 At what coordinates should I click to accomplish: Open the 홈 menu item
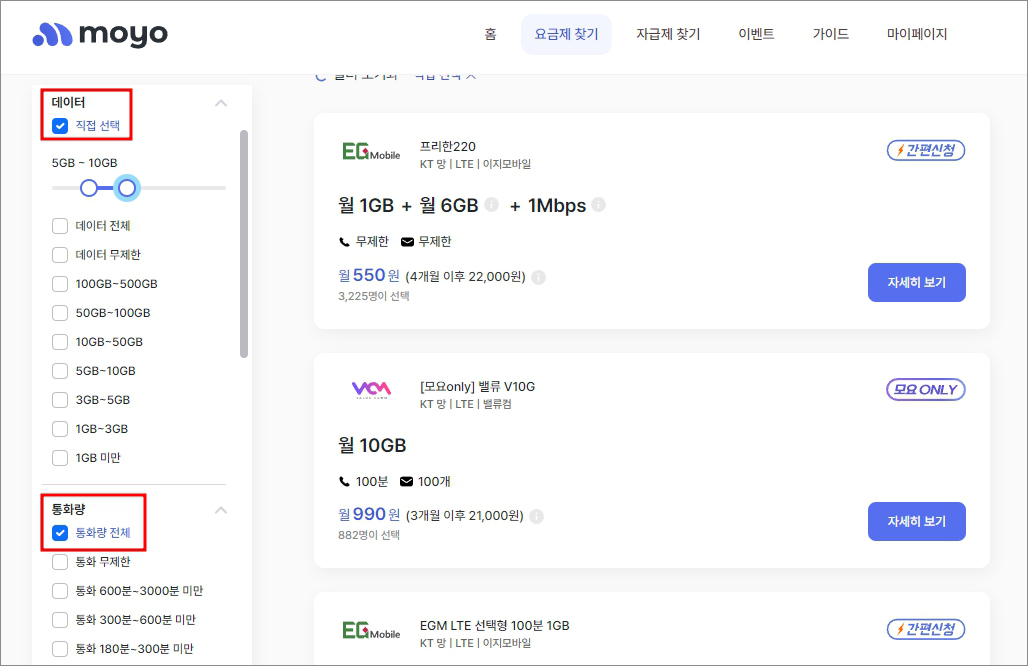pos(490,34)
